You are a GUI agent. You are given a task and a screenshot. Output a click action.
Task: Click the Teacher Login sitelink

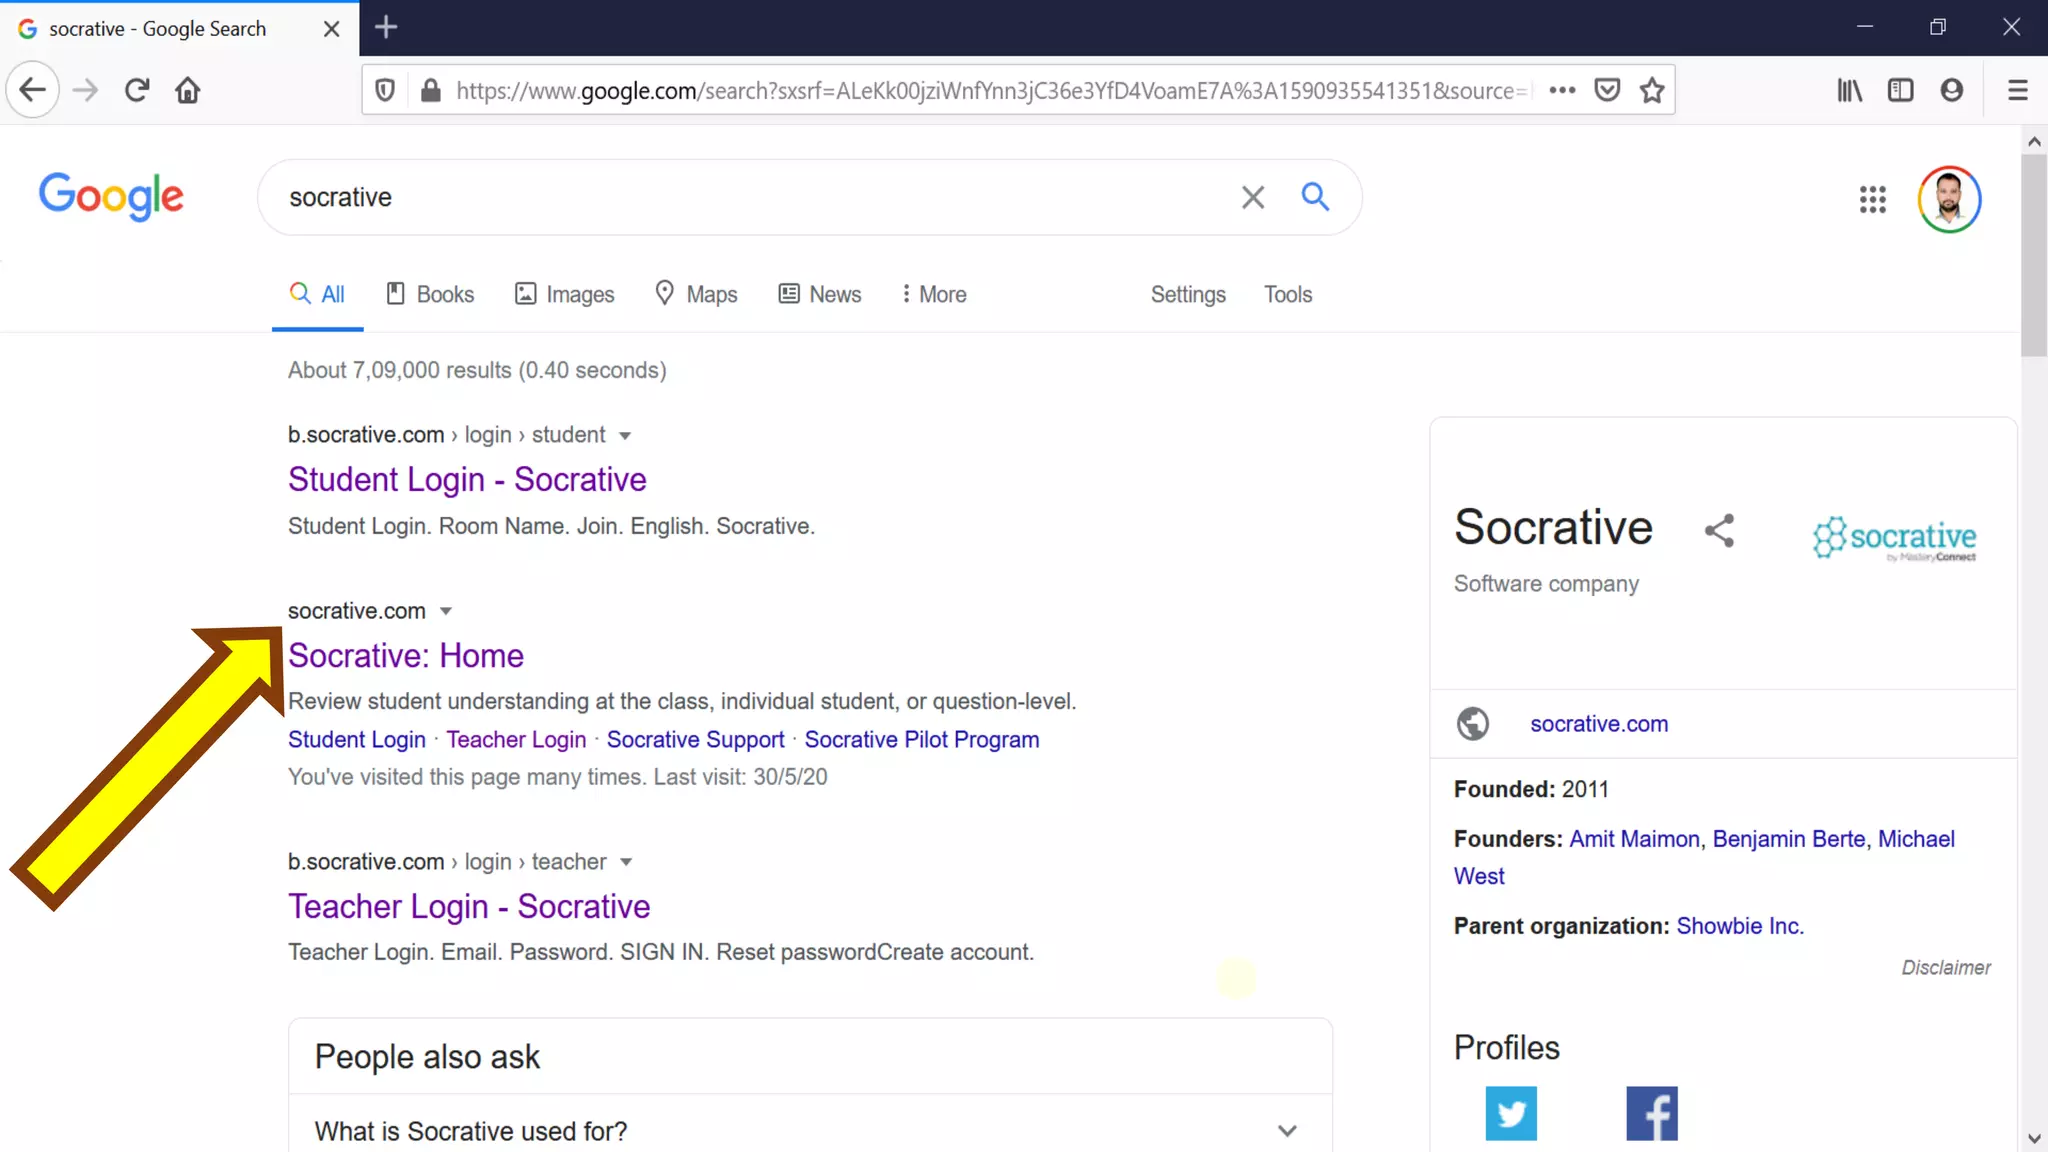[516, 740]
